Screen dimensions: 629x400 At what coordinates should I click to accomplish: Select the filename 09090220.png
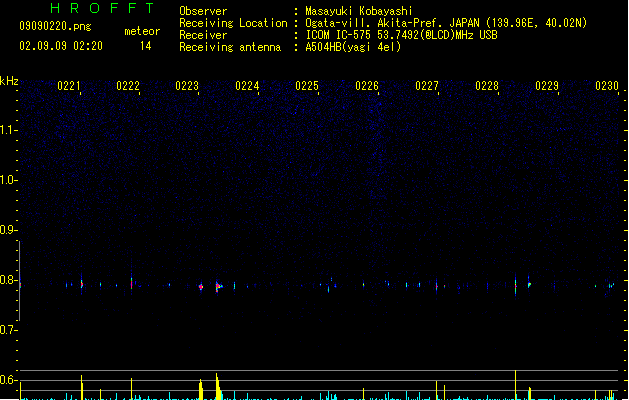pos(55,26)
